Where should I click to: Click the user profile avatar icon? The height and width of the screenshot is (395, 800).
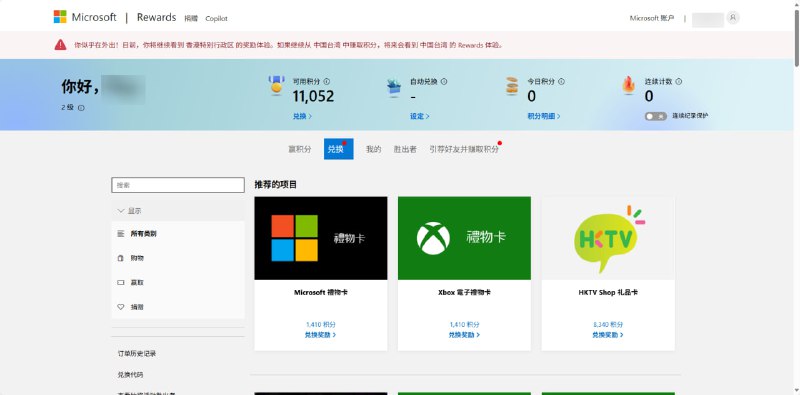[733, 17]
